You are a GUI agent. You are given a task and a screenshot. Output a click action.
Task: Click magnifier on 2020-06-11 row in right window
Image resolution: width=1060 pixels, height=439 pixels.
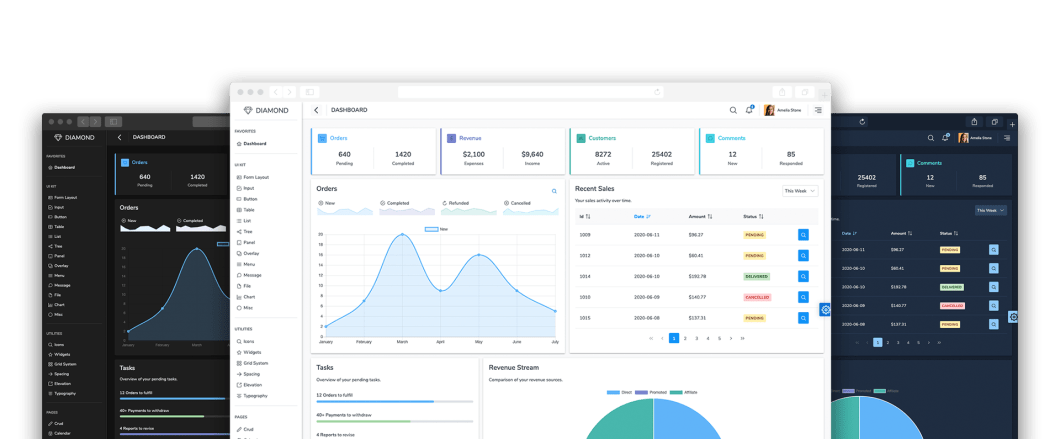[x=994, y=250]
